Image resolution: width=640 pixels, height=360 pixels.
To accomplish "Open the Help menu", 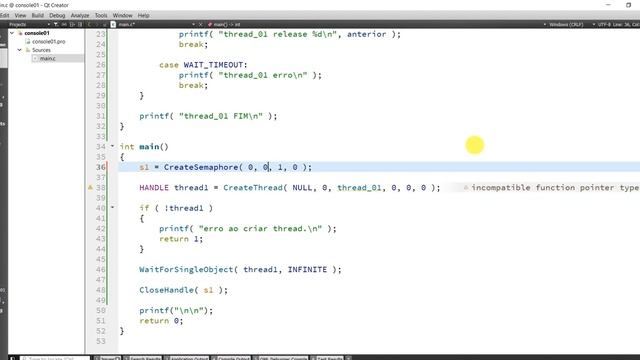I will [x=143, y=16].
